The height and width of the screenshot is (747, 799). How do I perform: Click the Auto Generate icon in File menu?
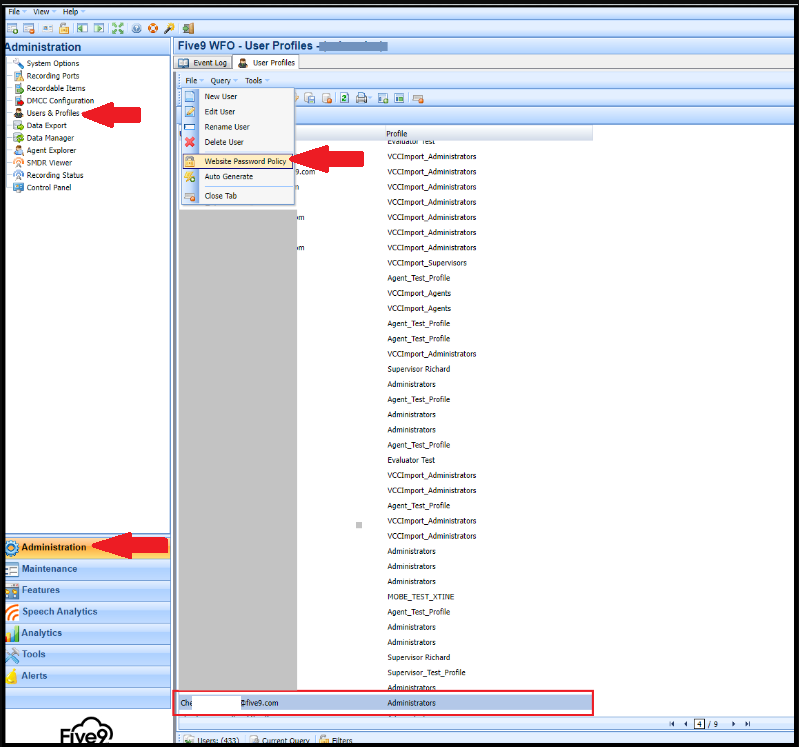(190, 177)
